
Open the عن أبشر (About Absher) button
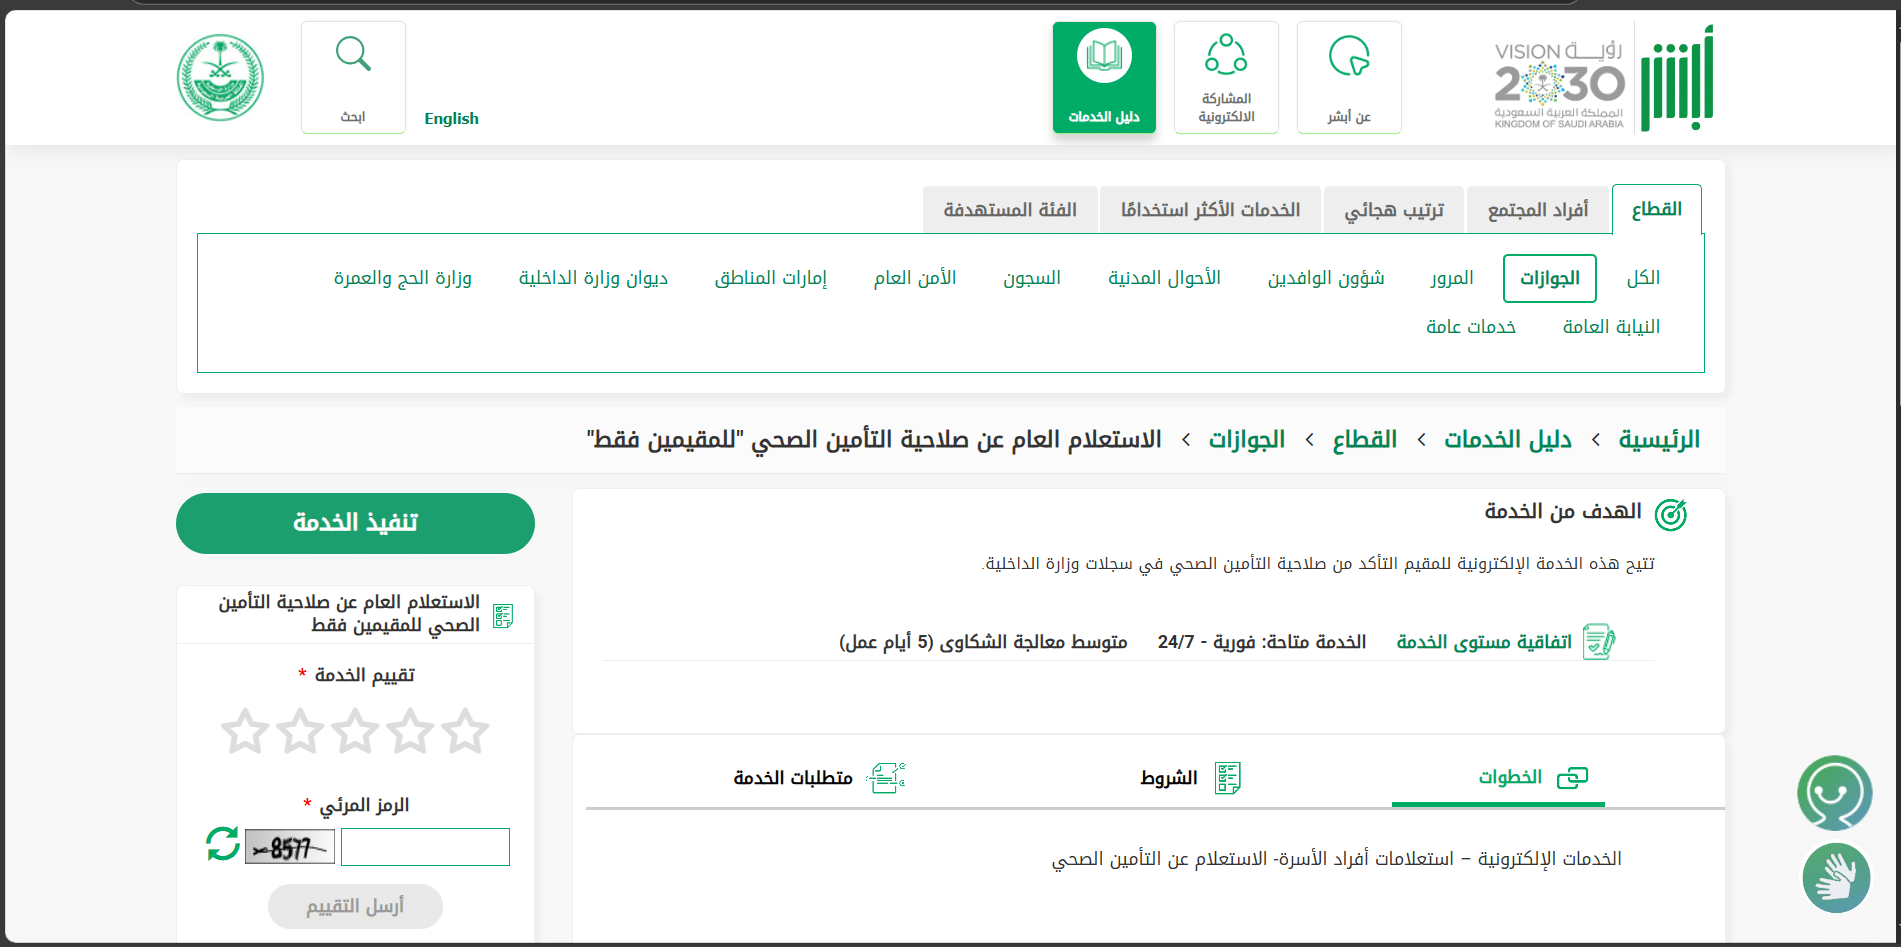click(x=1349, y=77)
